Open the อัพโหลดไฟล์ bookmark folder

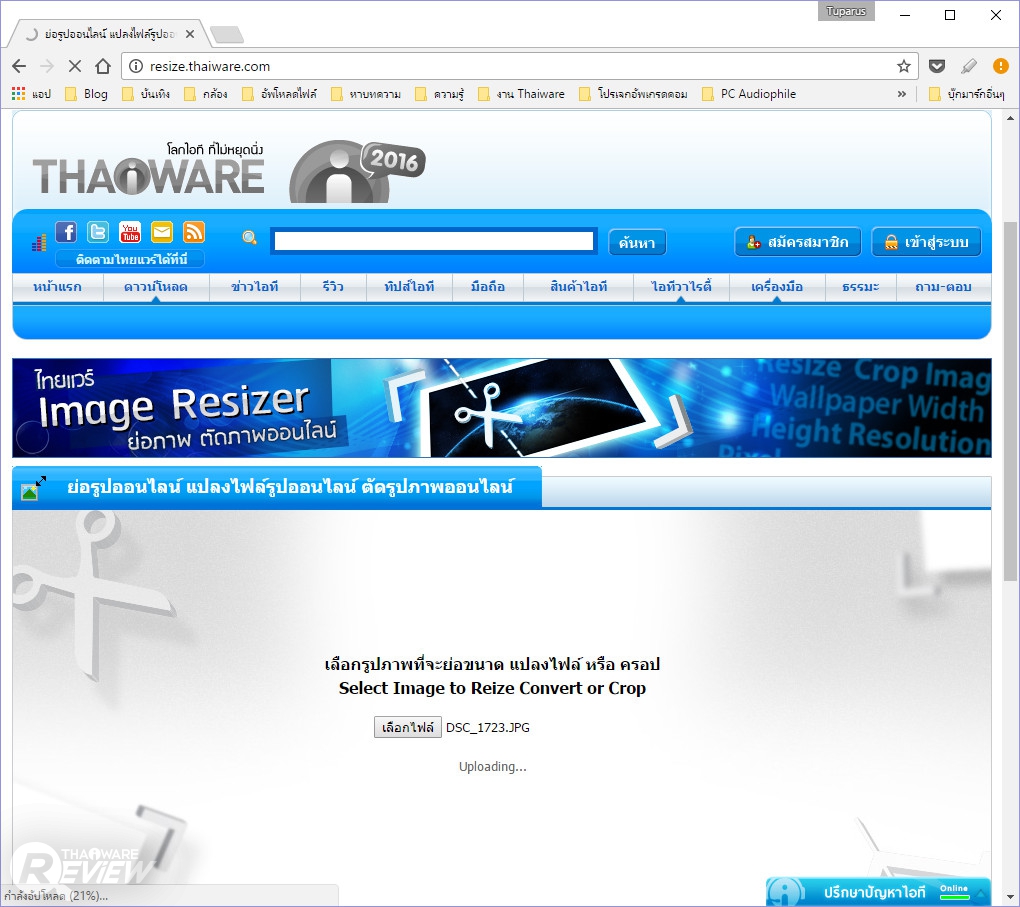280,94
